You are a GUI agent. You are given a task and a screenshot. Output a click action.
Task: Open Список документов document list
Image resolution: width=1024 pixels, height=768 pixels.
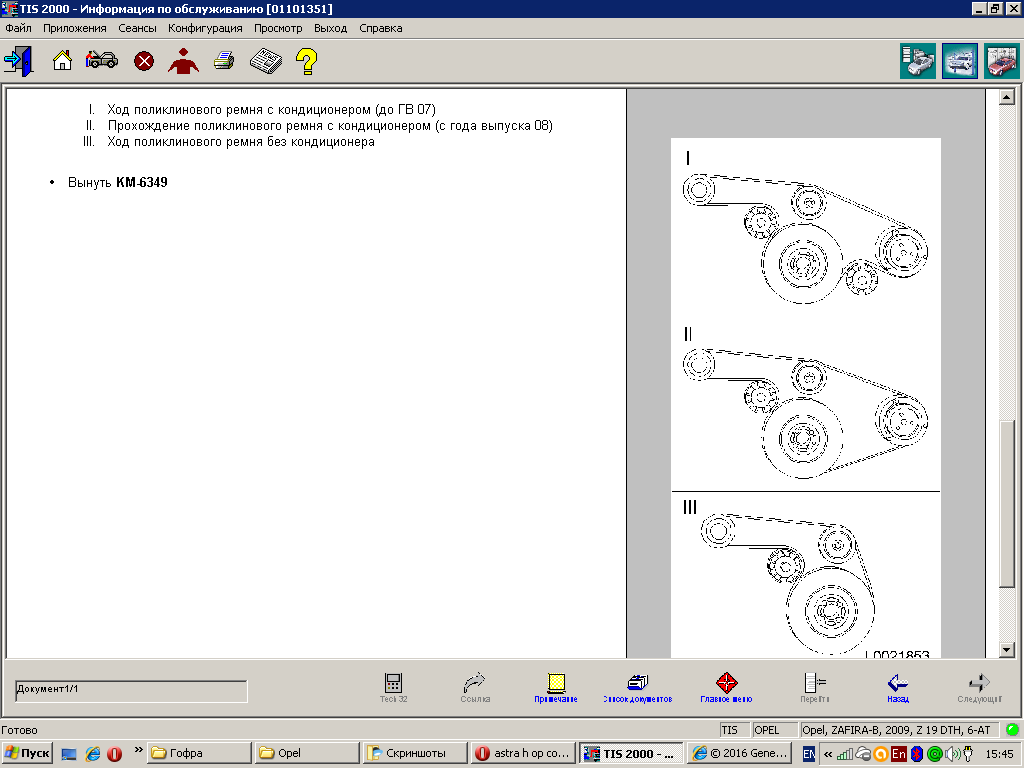coord(637,688)
